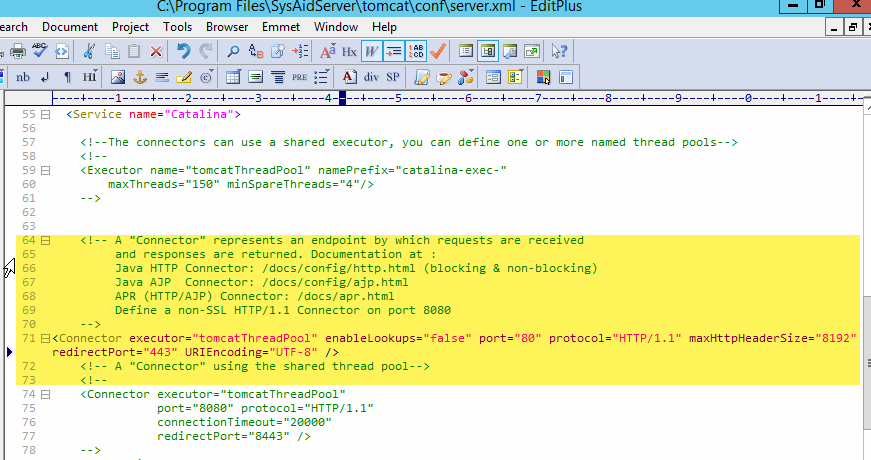The width and height of the screenshot is (871, 460).
Task: Insert a paragraph tag icon
Action: [x=67, y=77]
